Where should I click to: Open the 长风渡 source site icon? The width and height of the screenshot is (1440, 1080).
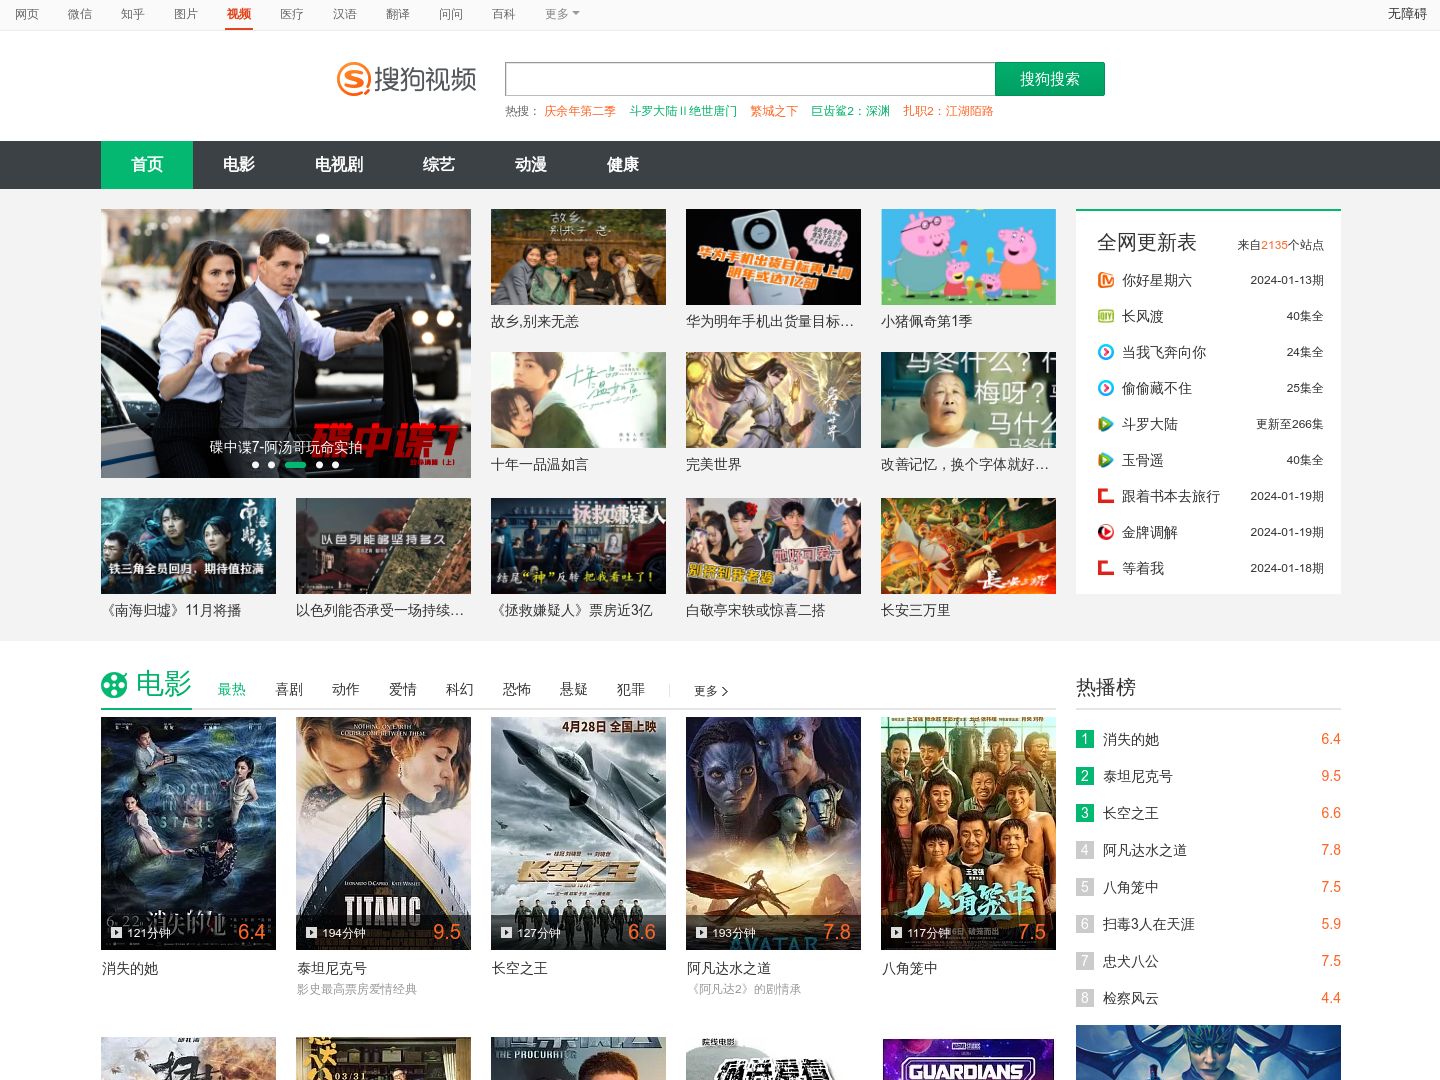pos(1106,316)
